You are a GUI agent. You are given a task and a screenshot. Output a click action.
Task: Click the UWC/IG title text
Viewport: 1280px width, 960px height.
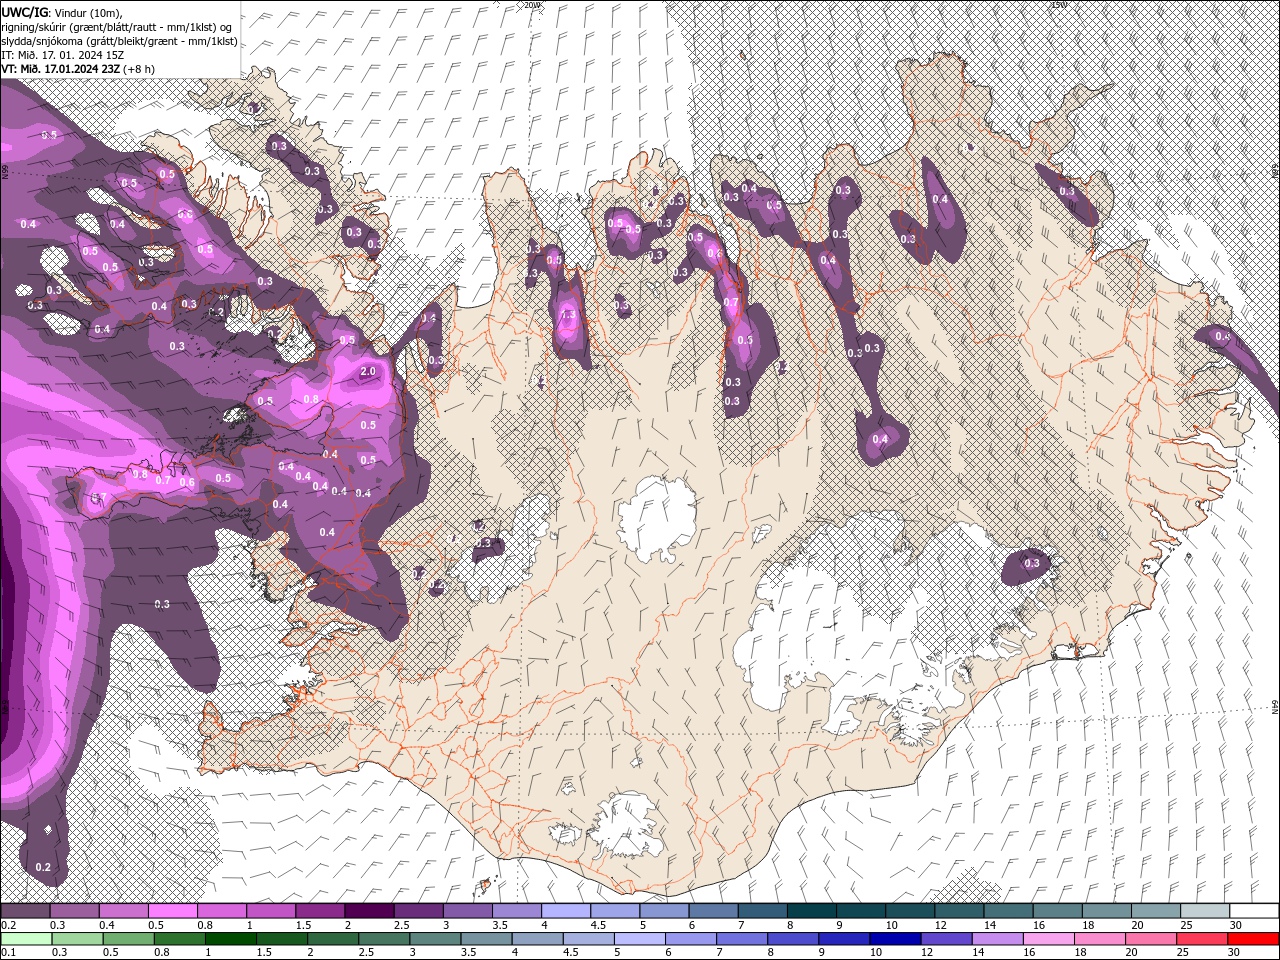(x=25, y=11)
